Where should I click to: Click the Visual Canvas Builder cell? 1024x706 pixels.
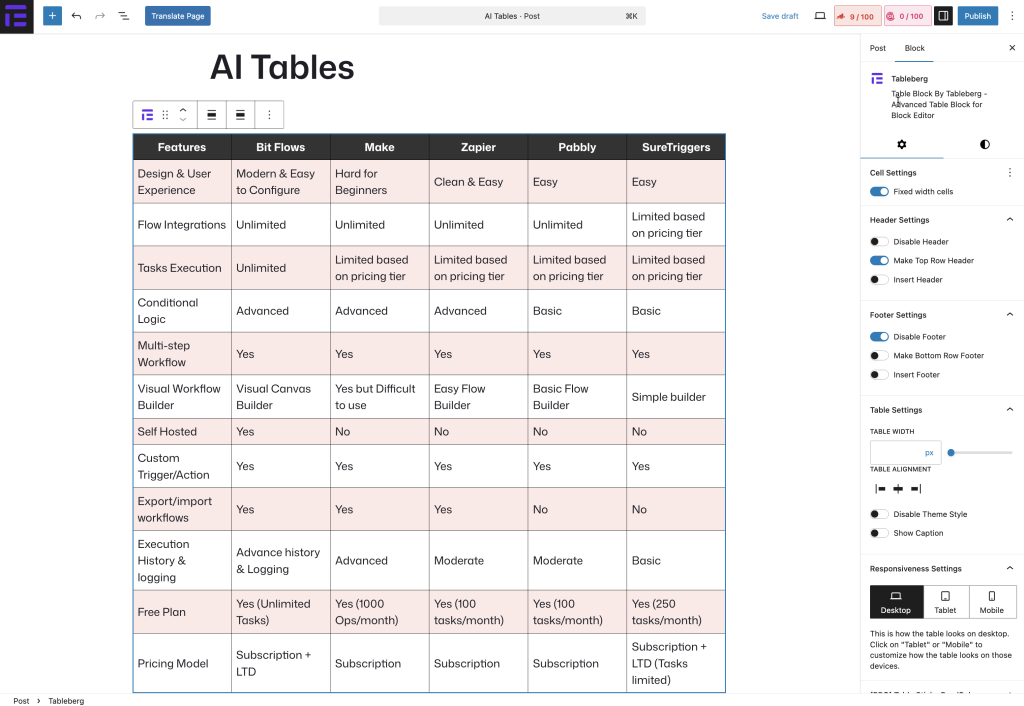point(281,397)
